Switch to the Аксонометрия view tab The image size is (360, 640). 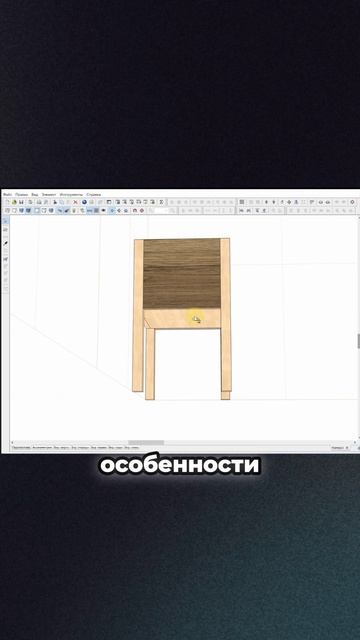click(42, 448)
